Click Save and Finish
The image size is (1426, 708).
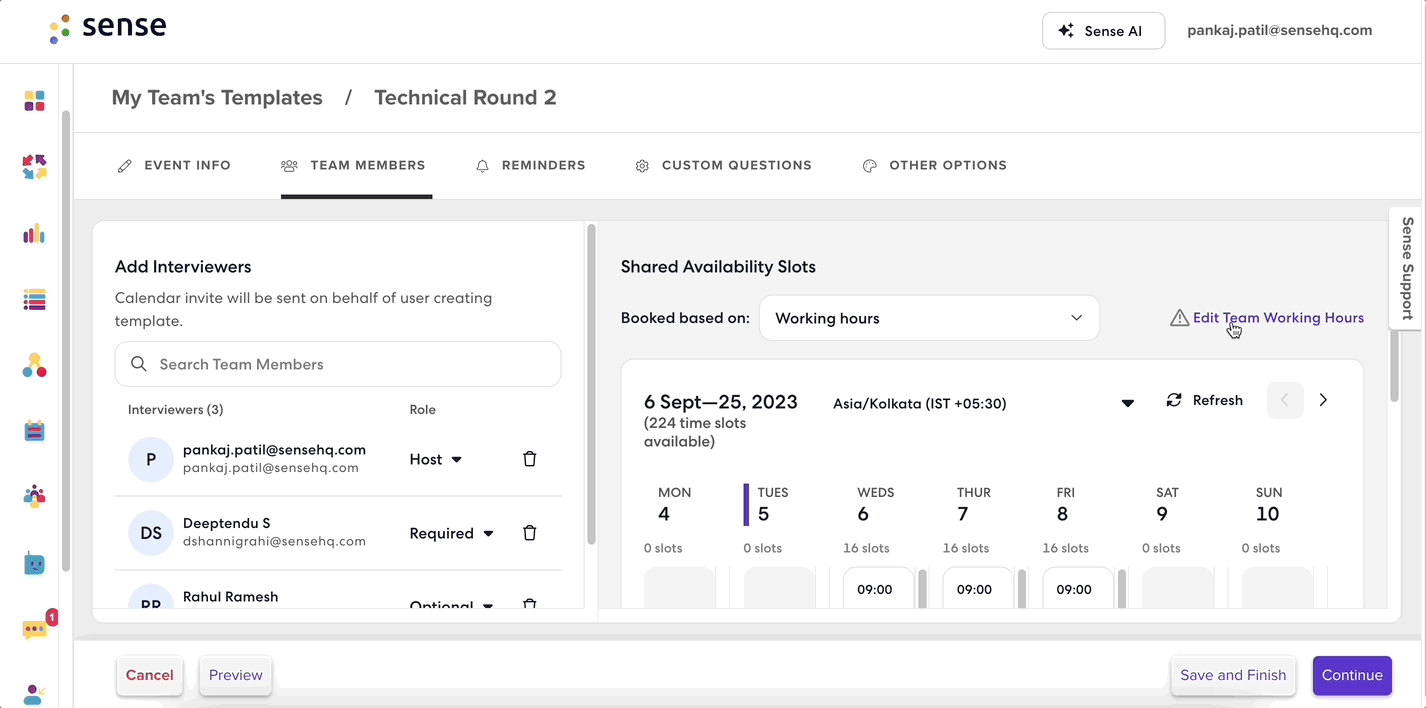tap(1233, 675)
